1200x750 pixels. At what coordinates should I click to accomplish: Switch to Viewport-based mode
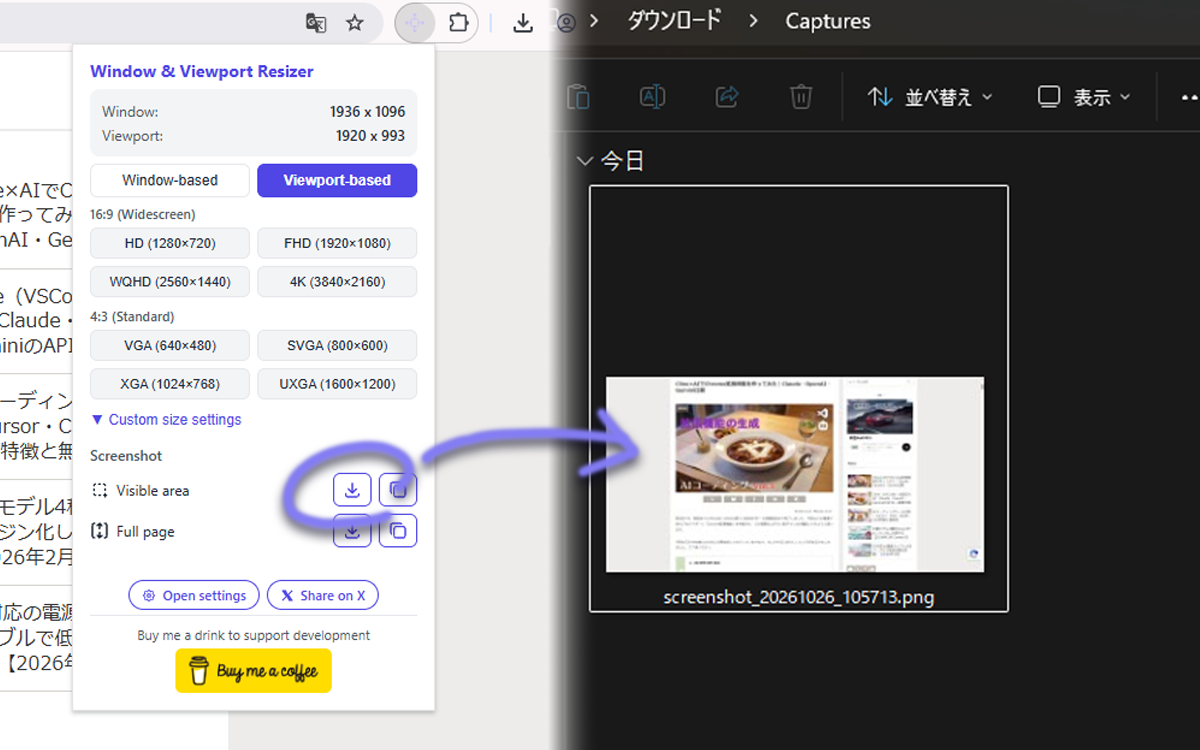(337, 181)
